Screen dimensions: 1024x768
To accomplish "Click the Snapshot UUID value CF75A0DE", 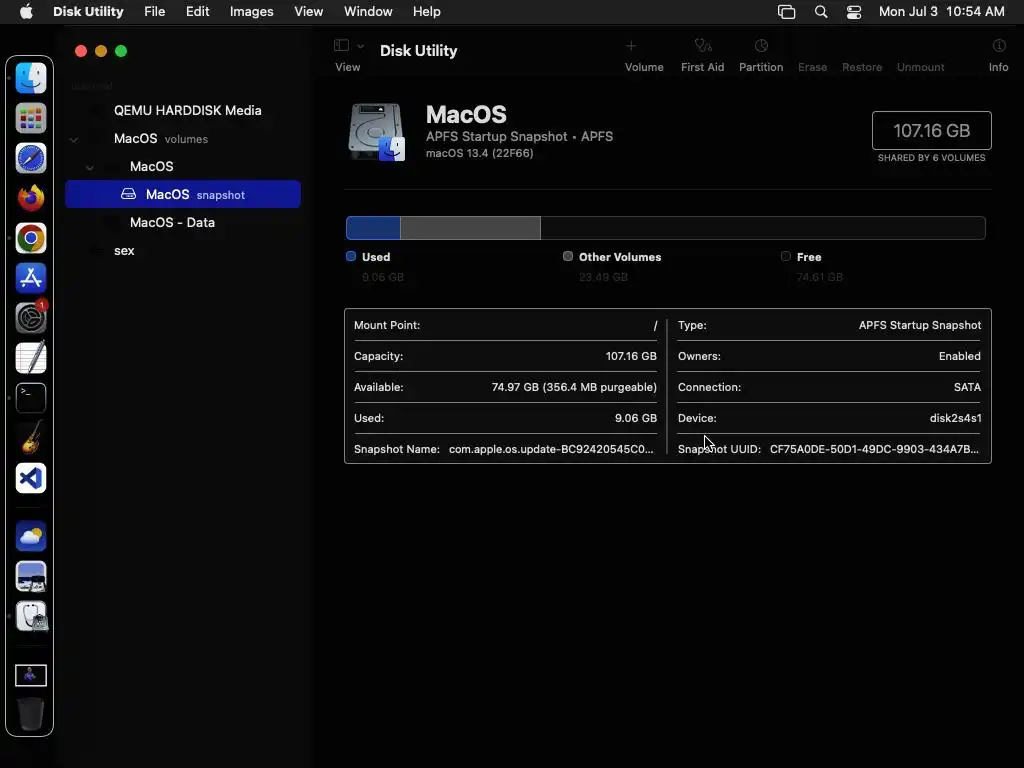I will 874,449.
